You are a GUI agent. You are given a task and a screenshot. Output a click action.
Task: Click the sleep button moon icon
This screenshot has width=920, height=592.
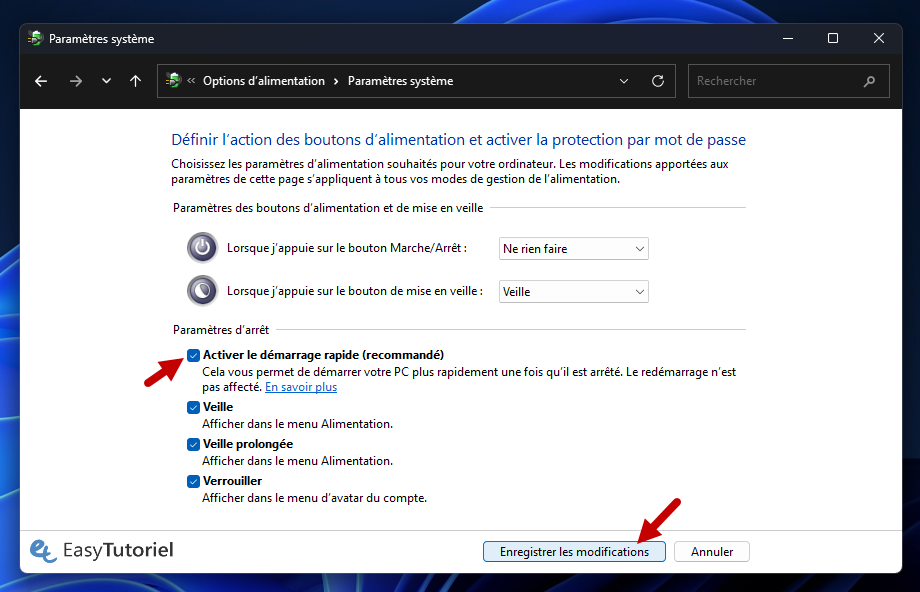coord(202,290)
